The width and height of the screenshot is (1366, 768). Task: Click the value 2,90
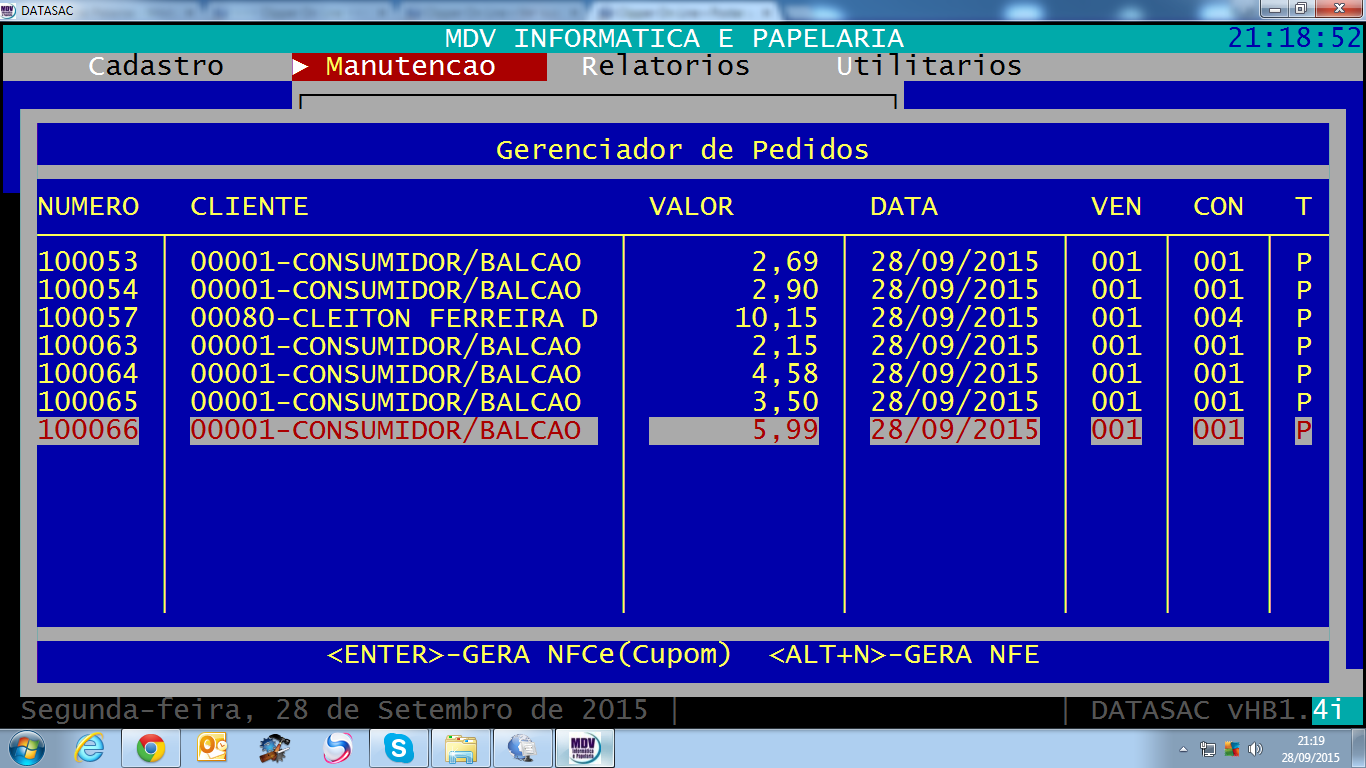785,290
